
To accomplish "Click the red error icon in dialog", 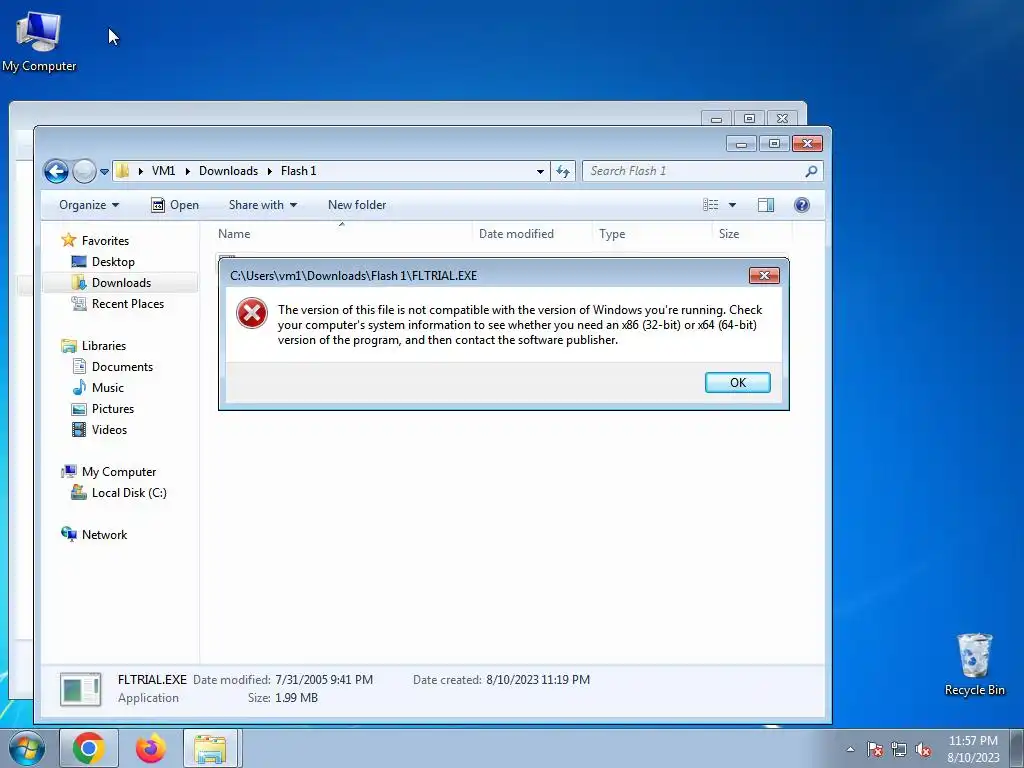I will coord(251,313).
